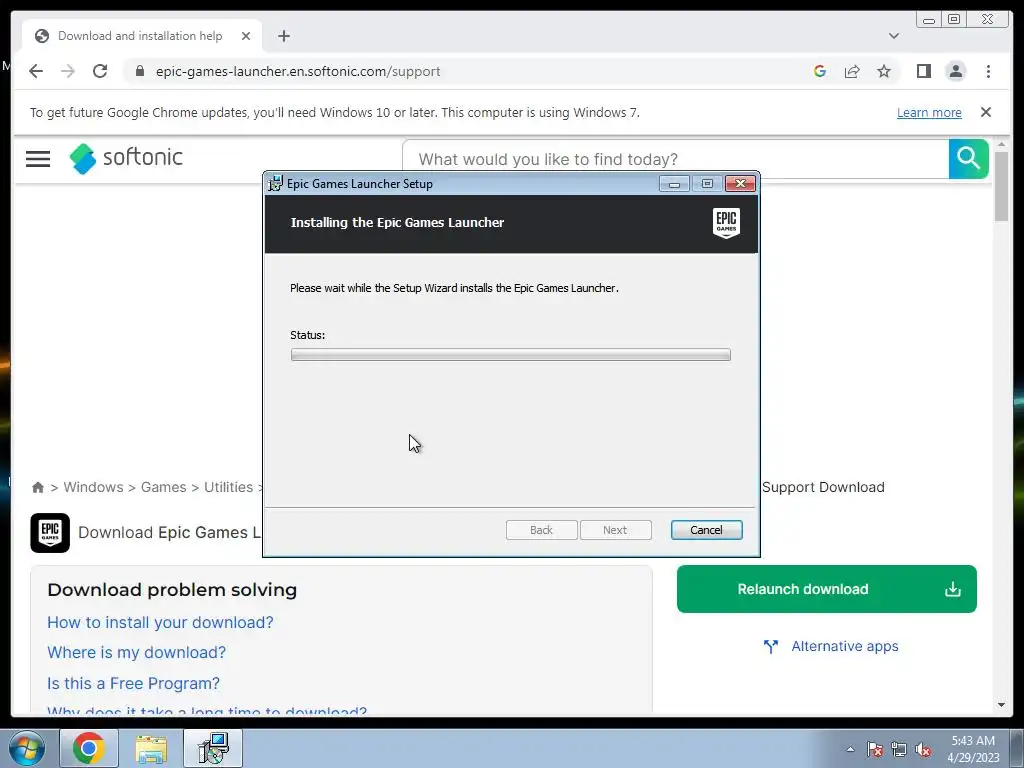Open the Action Center flag icon
Image resolution: width=1024 pixels, height=768 pixels.
coord(874,749)
